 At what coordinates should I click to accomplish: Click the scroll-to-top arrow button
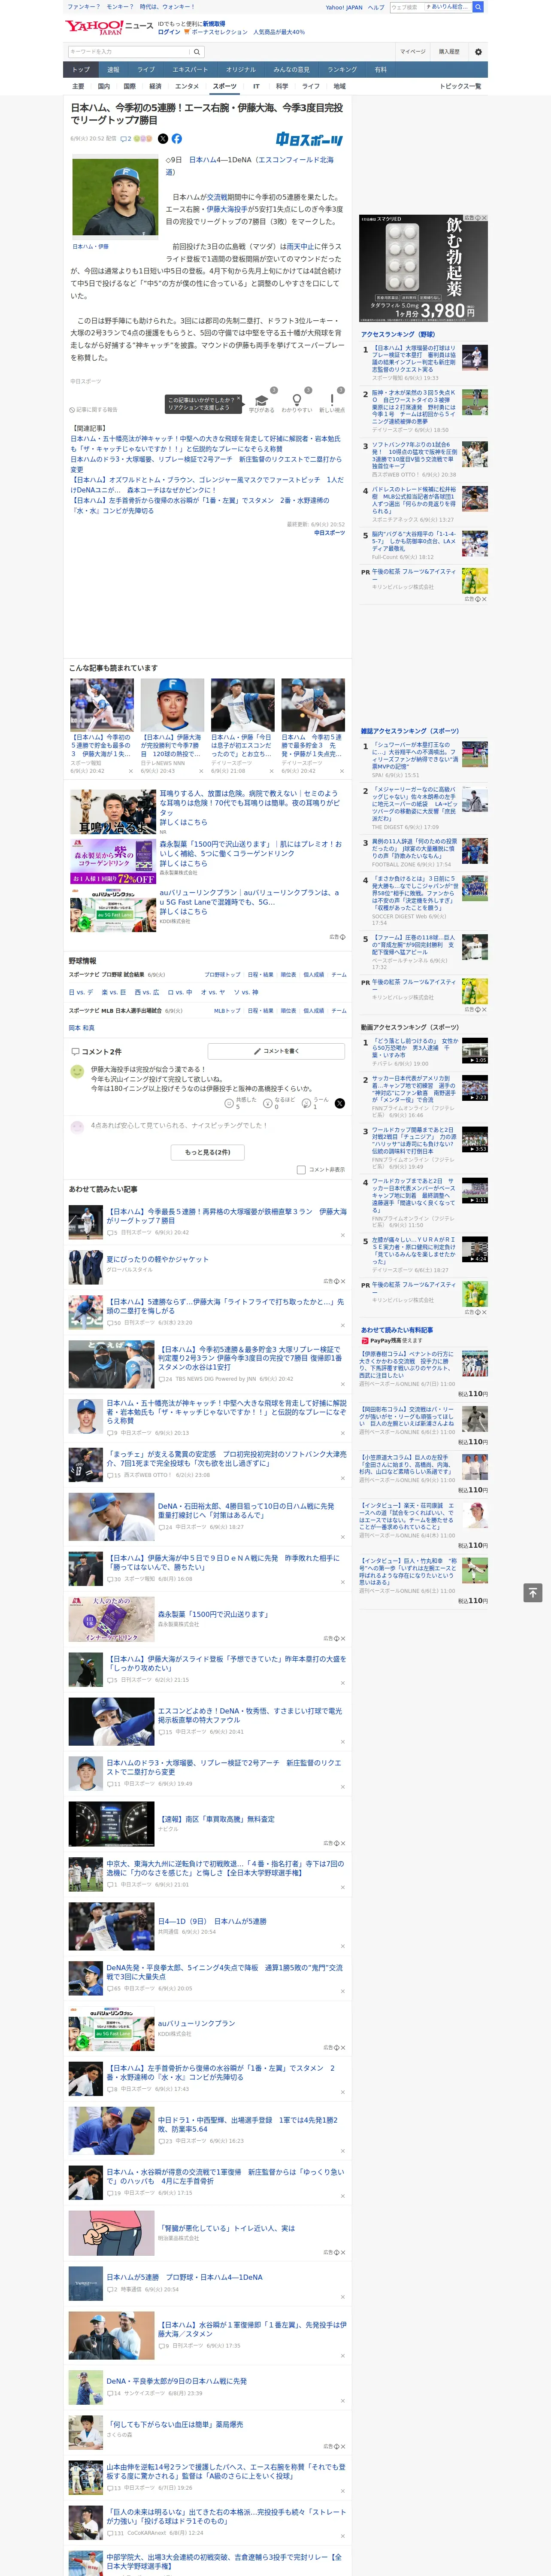[x=533, y=1593]
